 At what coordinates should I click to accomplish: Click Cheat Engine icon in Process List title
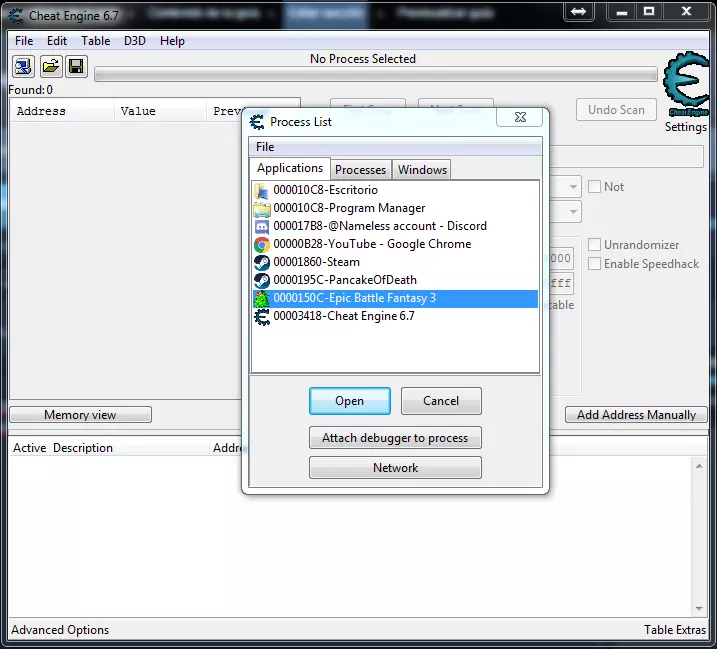[257, 122]
